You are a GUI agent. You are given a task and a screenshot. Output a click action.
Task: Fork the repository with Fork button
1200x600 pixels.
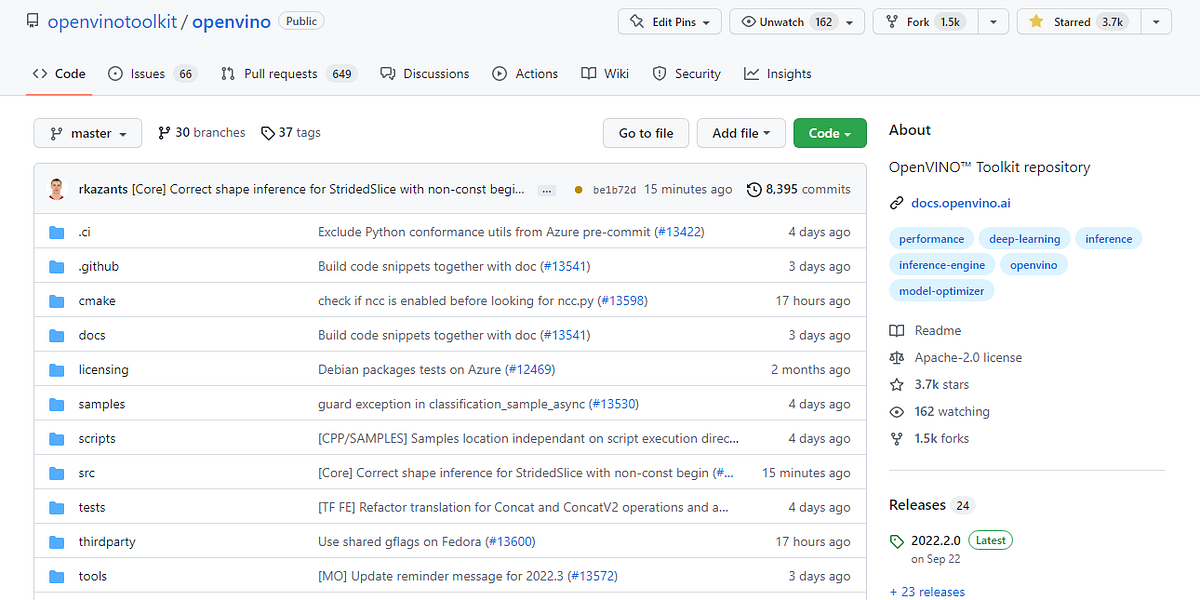pos(925,22)
